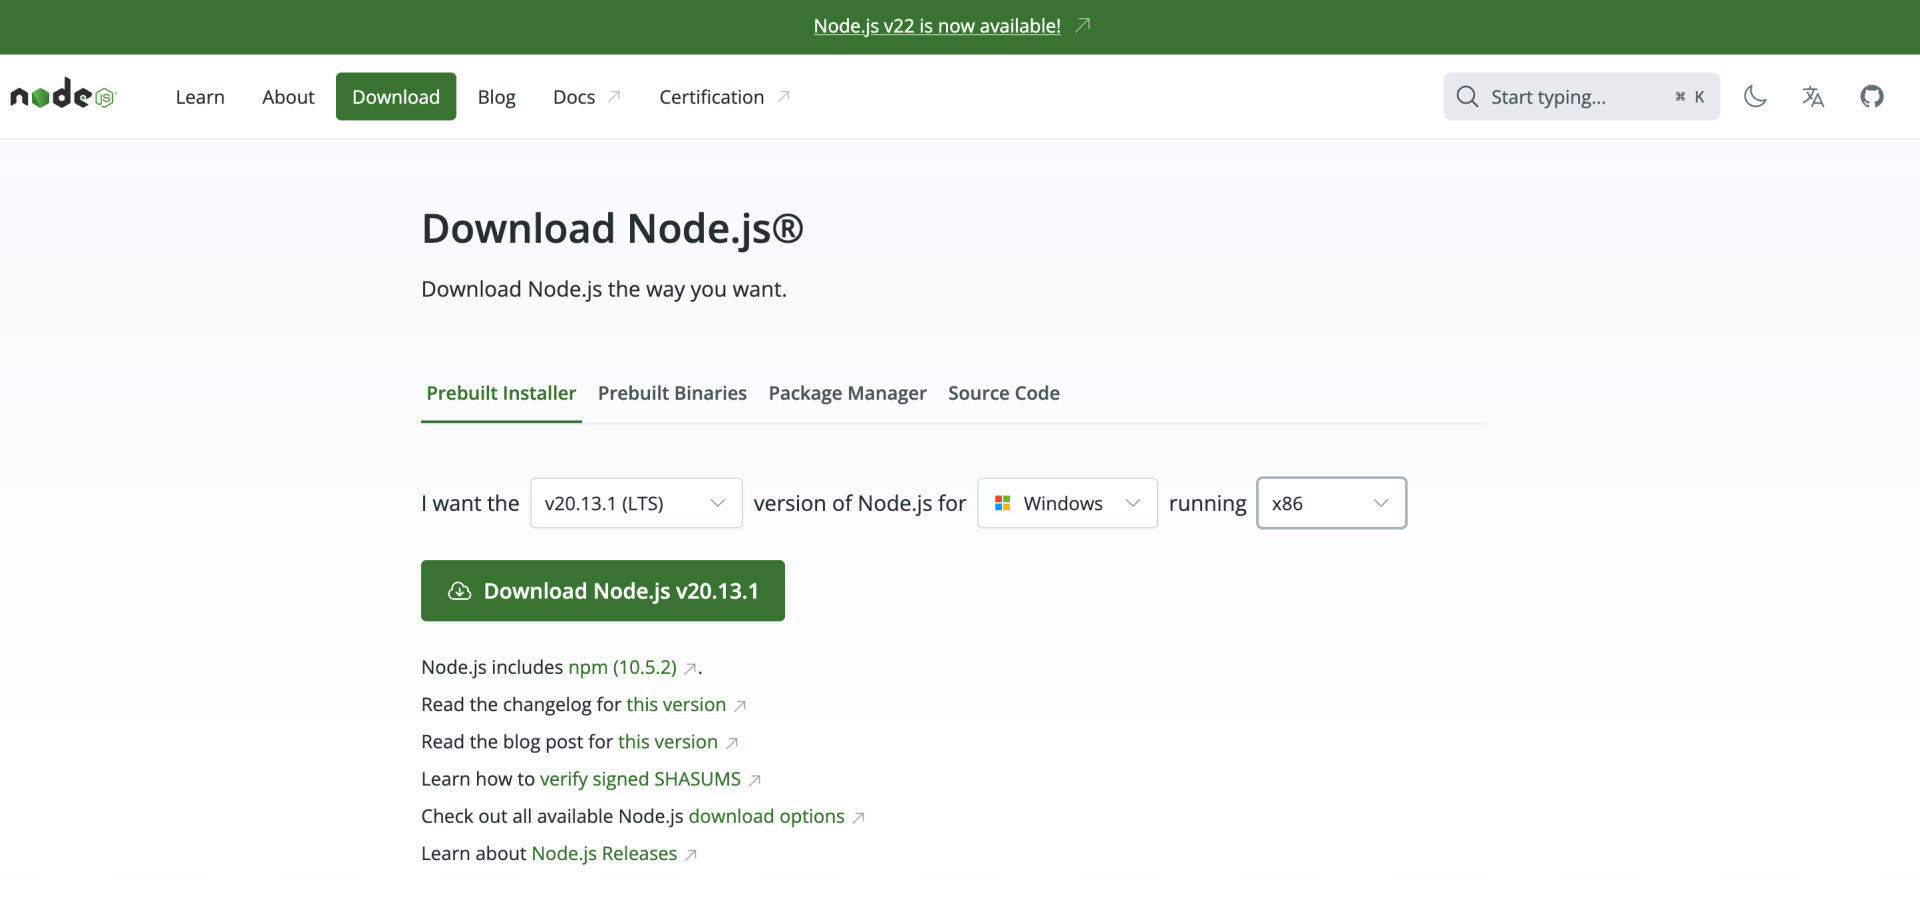Image resolution: width=1920 pixels, height=918 pixels.
Task: Open the Blog navigation item
Action: coord(497,97)
